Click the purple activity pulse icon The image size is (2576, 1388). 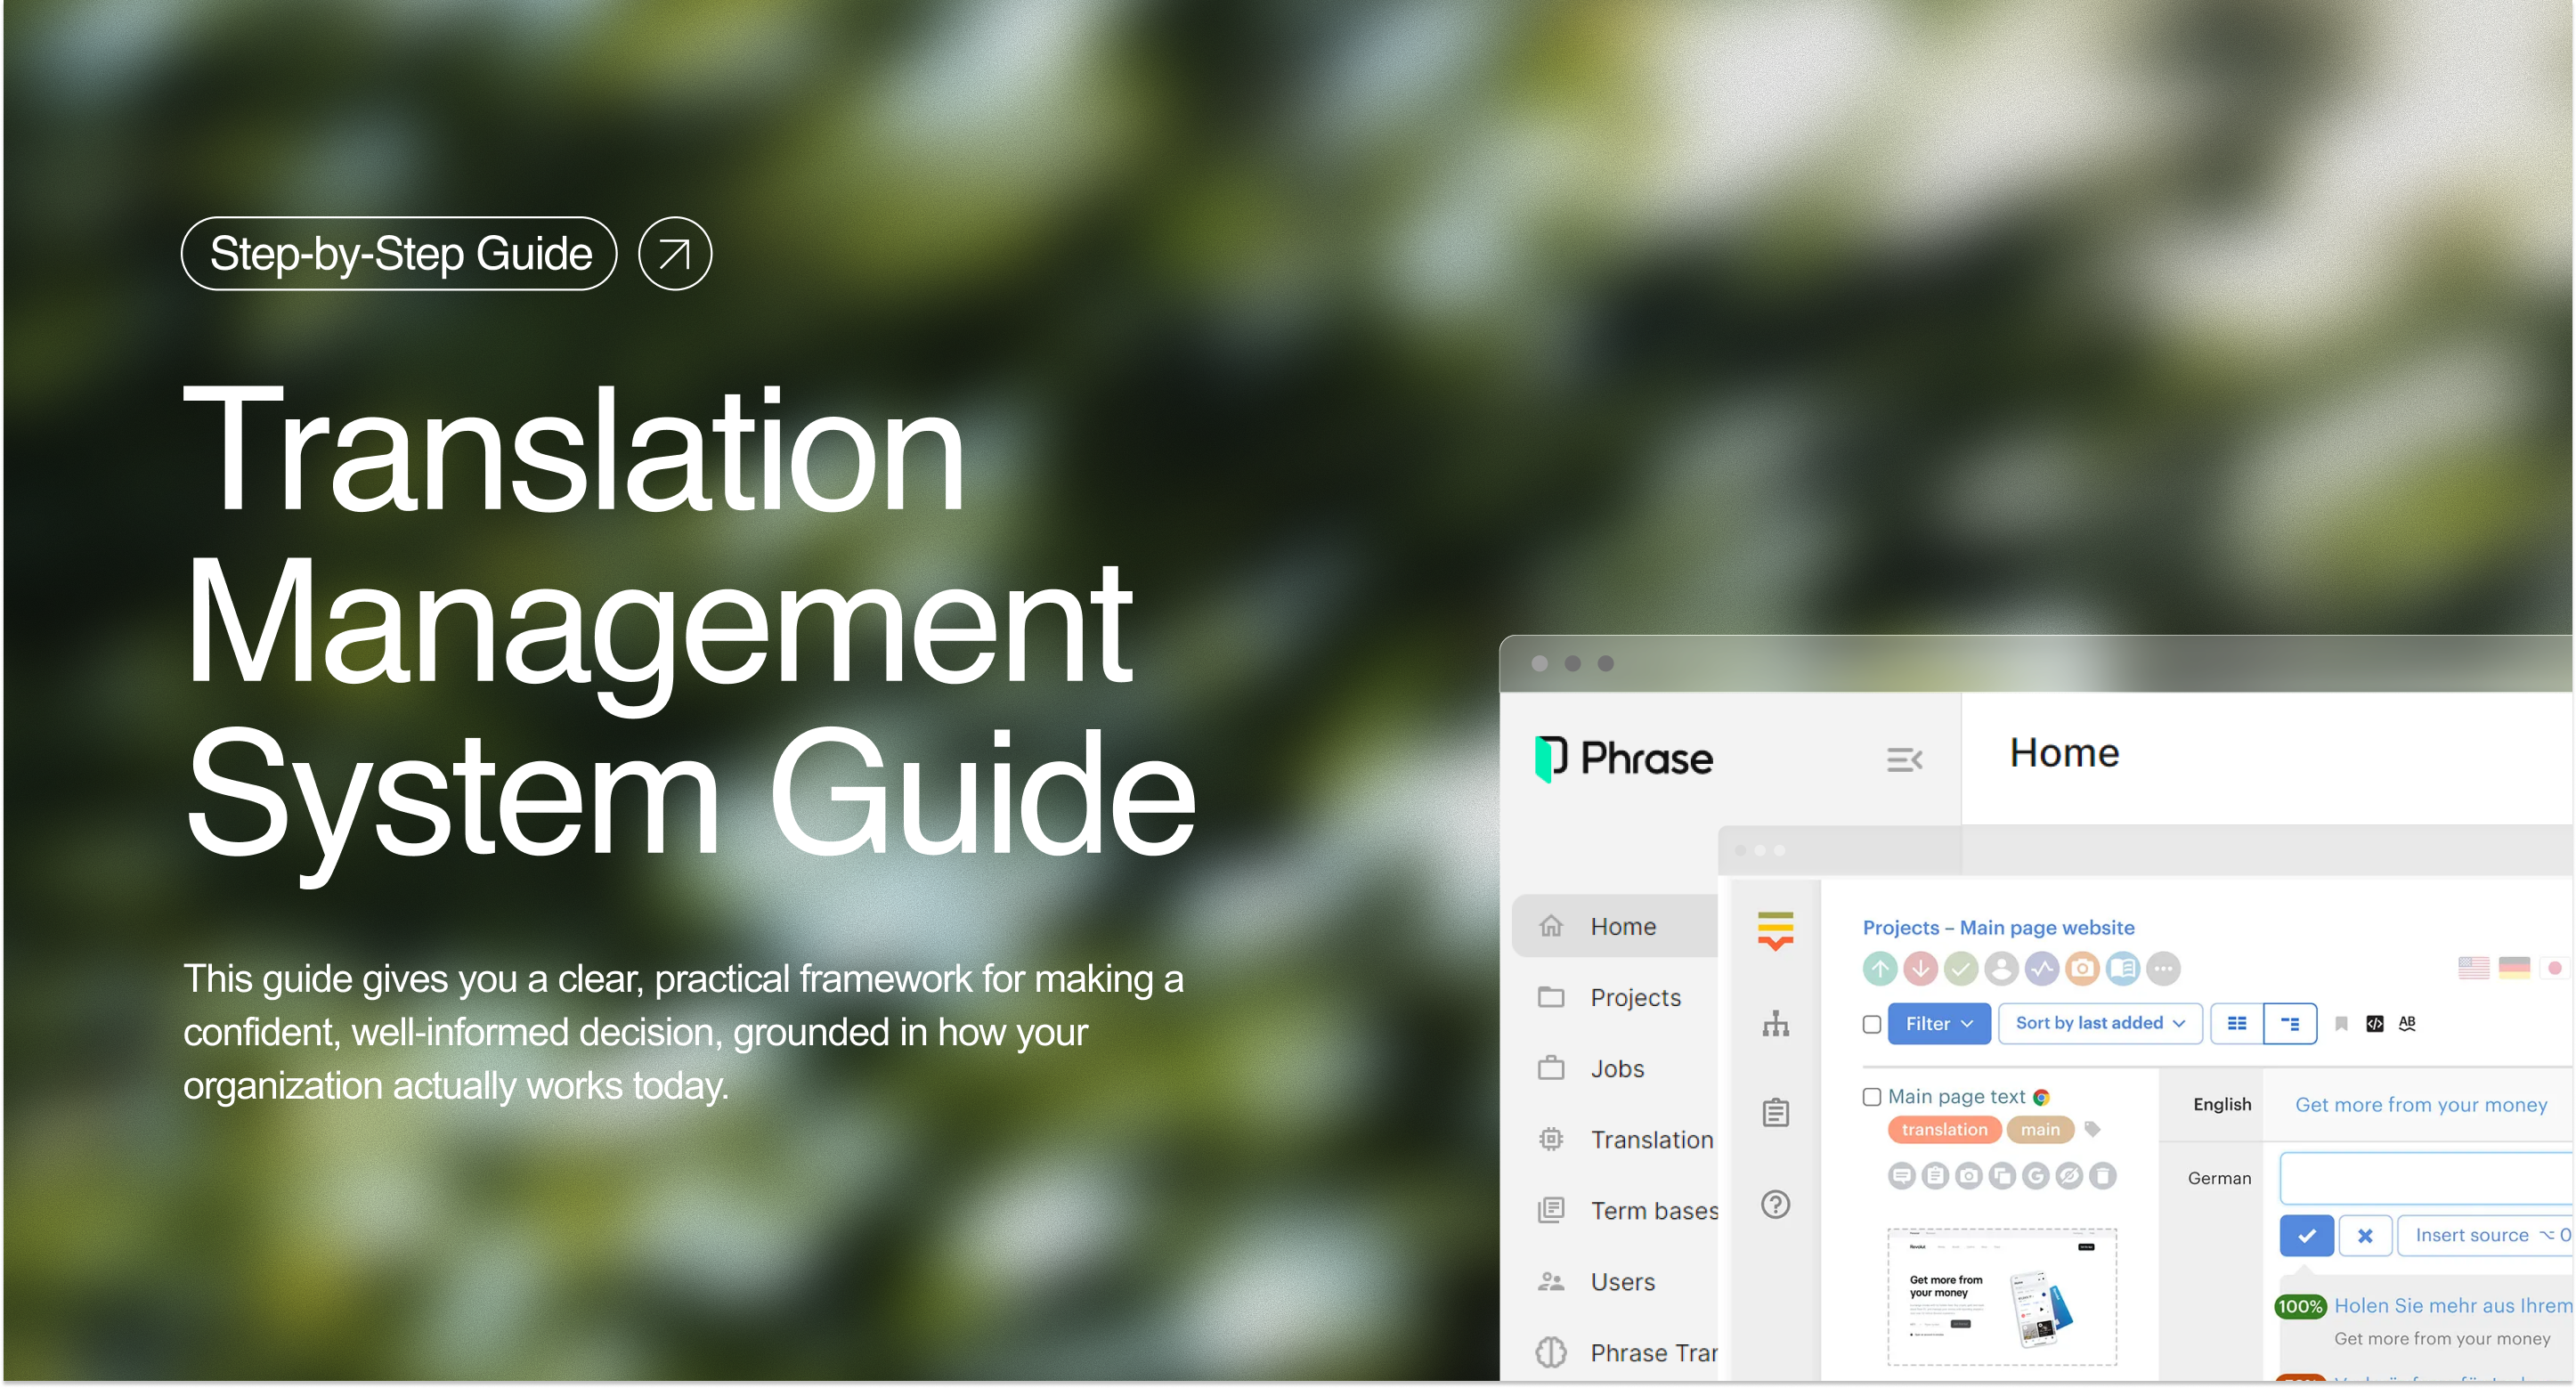pos(2042,969)
